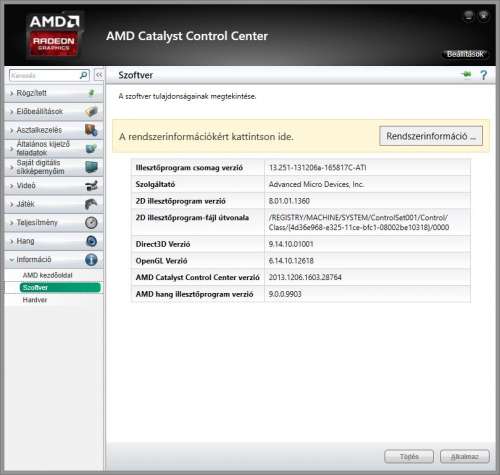Expand Általános kijelző feladatok section

(x=54, y=148)
